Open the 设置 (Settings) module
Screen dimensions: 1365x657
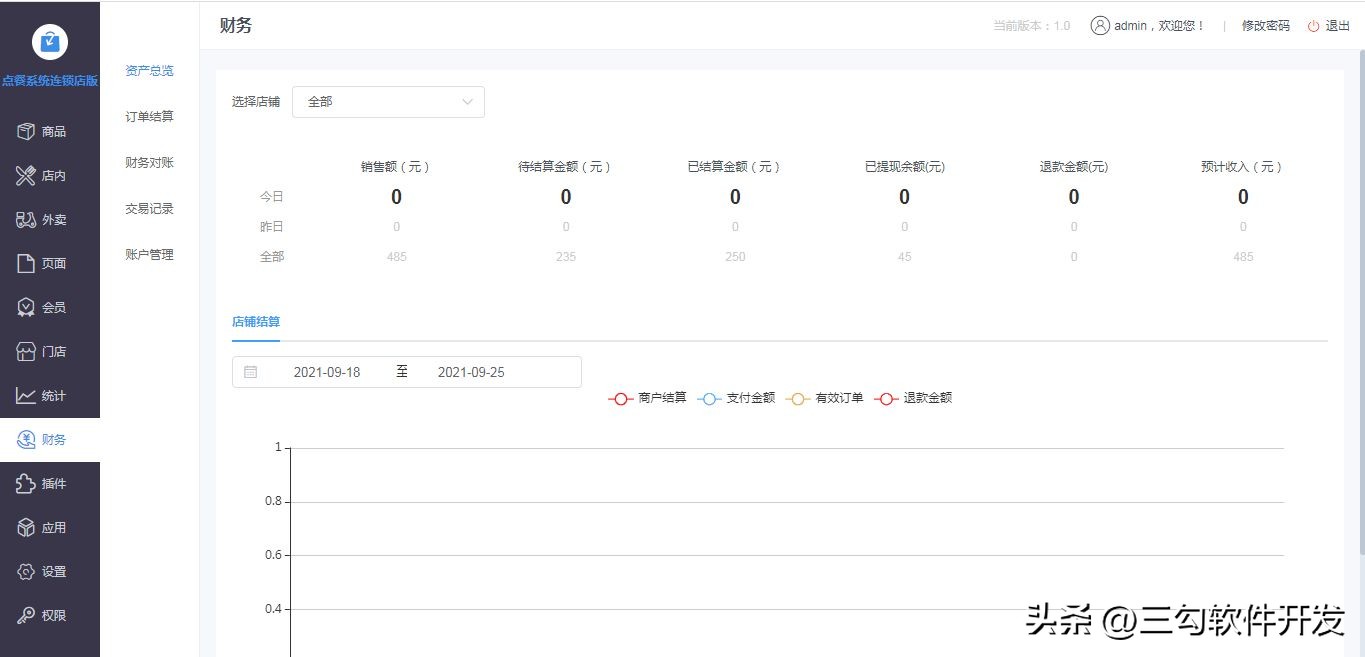click(49, 571)
